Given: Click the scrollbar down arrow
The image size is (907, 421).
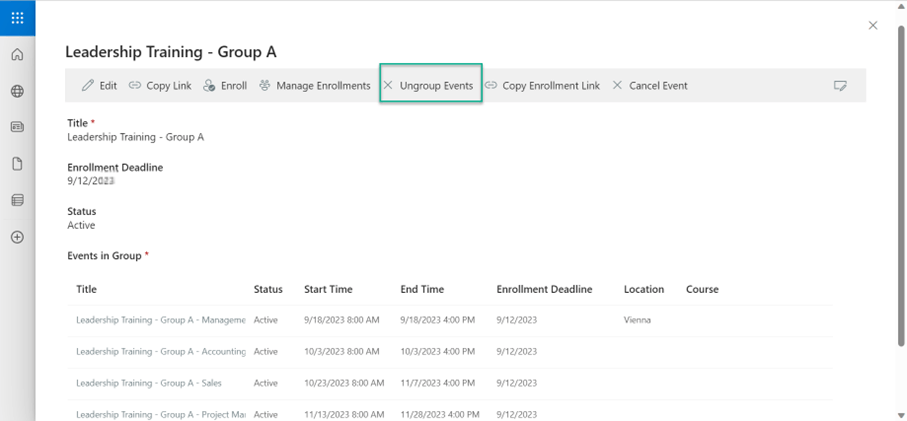Looking at the screenshot, I should [x=901, y=415].
